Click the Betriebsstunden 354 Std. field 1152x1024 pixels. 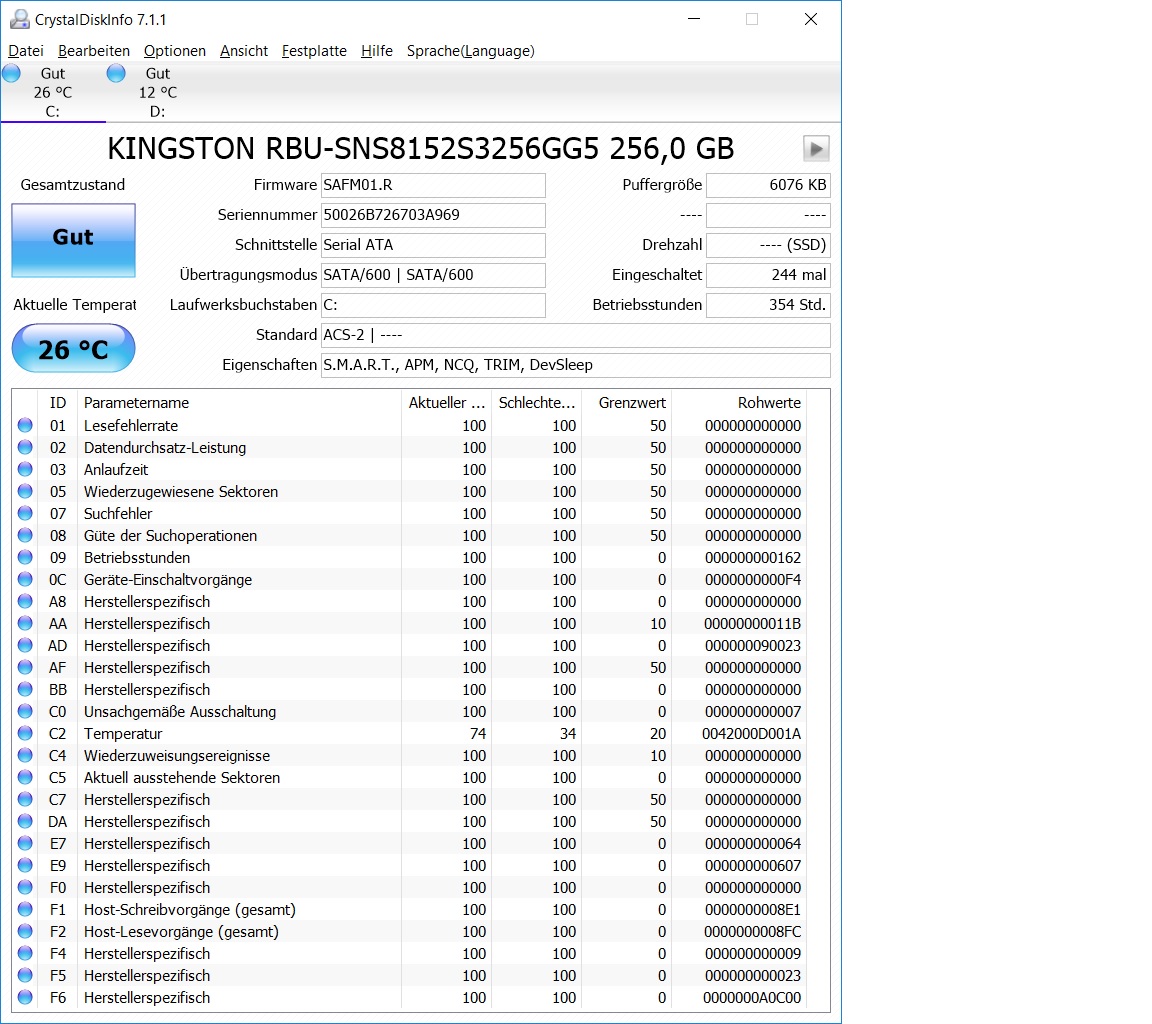[x=768, y=305]
